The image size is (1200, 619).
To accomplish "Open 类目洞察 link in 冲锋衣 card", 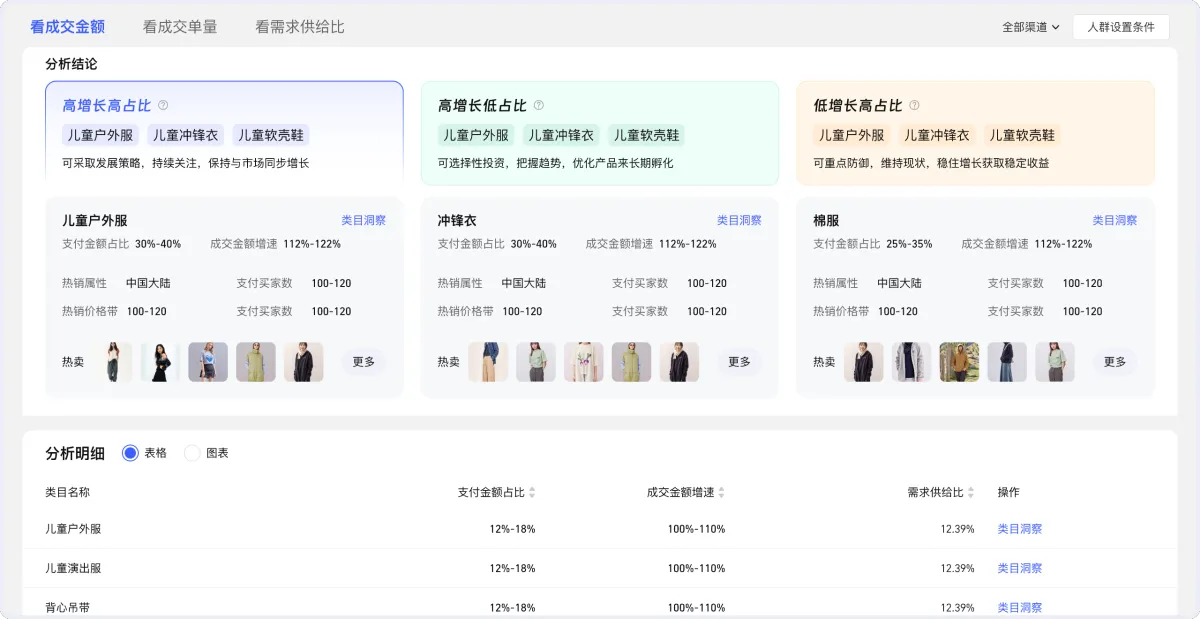I will (739, 220).
